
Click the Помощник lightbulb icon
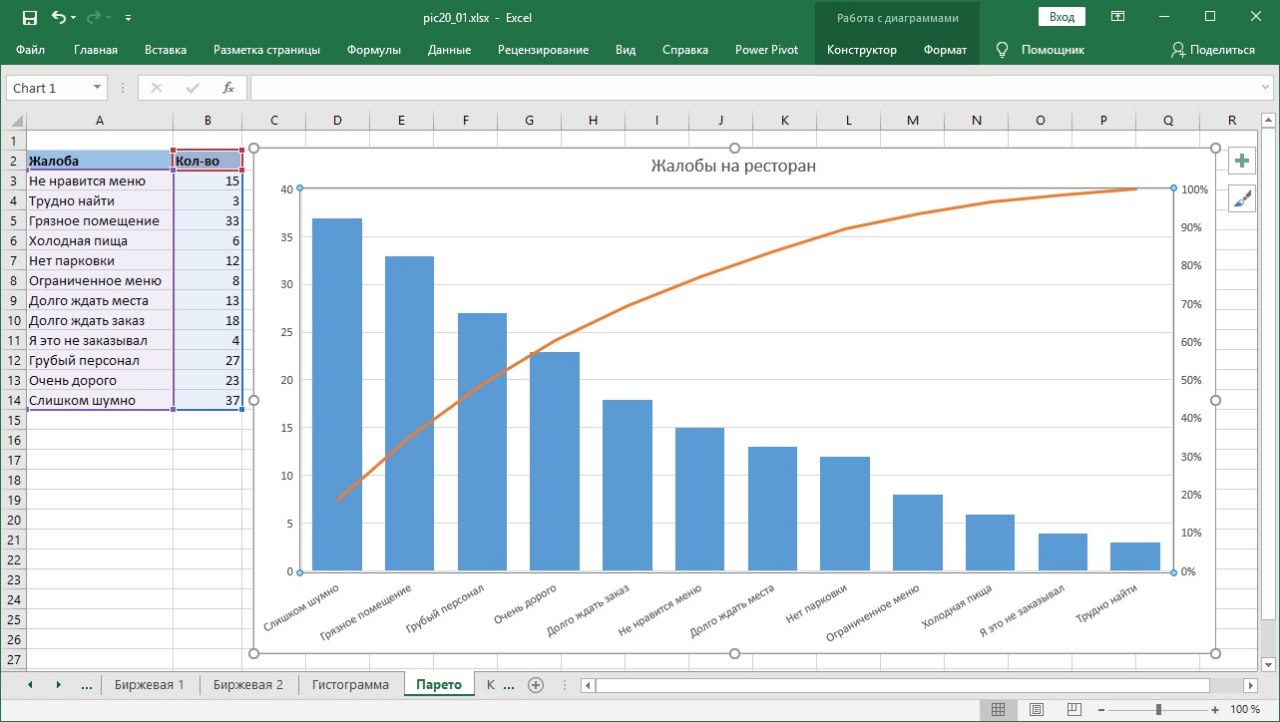click(1002, 49)
